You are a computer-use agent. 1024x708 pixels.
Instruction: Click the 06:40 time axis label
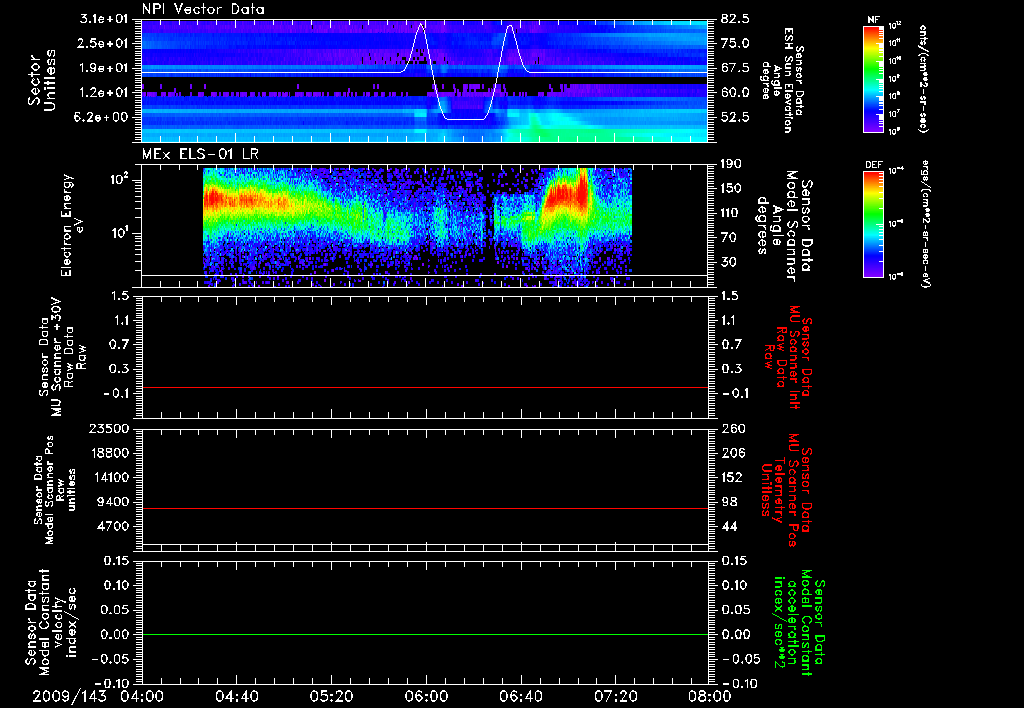coord(520,696)
